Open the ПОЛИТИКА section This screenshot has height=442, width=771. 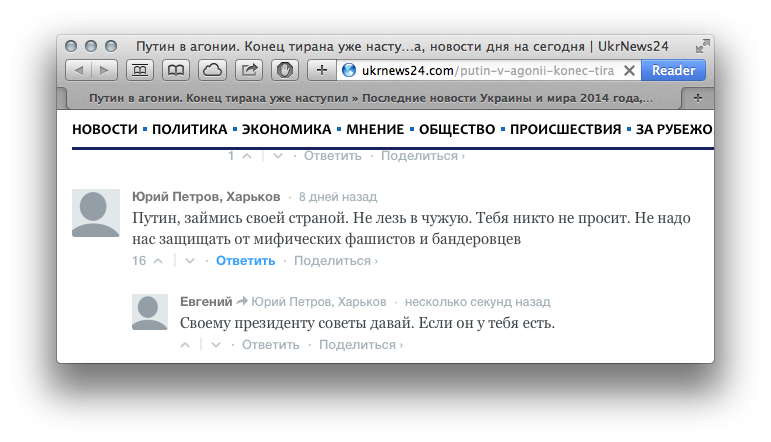tap(189, 129)
